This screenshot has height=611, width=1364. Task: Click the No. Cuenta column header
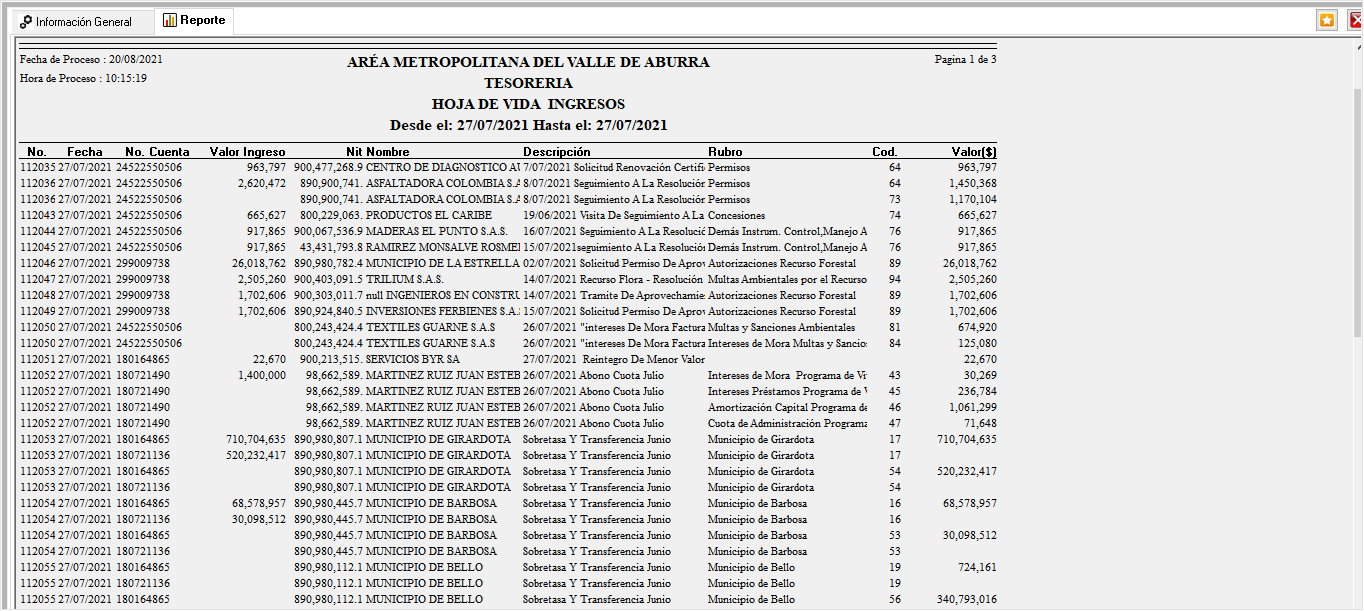[157, 152]
